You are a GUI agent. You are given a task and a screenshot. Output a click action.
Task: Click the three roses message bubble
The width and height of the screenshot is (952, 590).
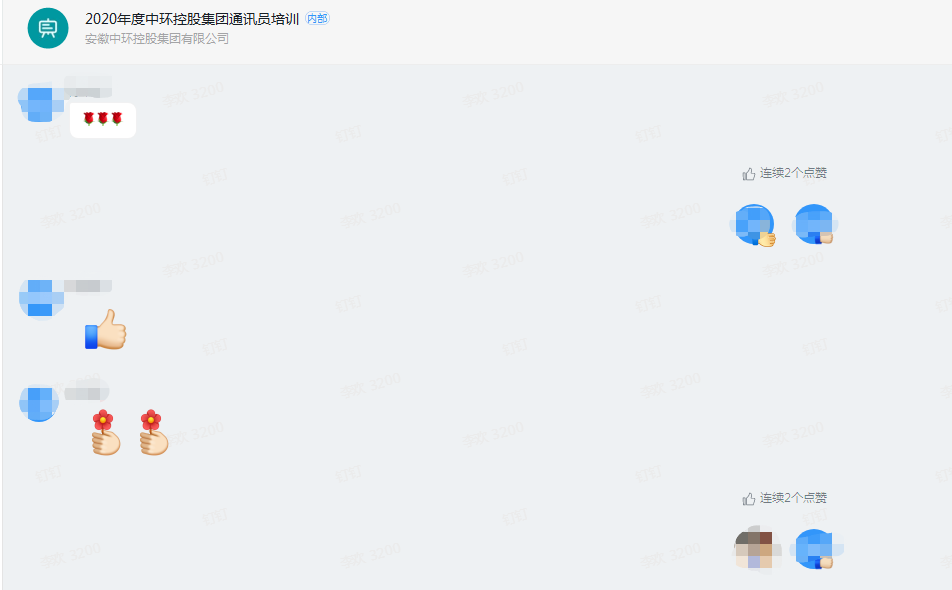103,120
